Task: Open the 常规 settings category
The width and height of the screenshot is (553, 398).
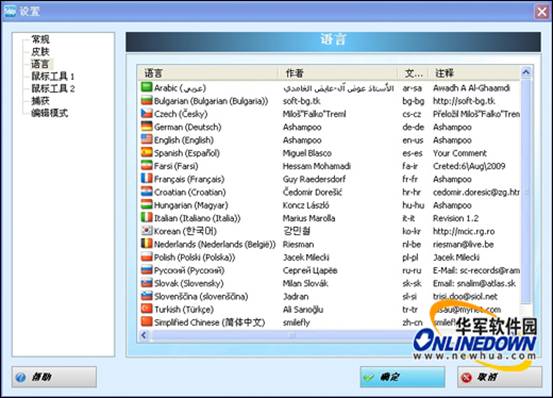Action: click(x=40, y=39)
